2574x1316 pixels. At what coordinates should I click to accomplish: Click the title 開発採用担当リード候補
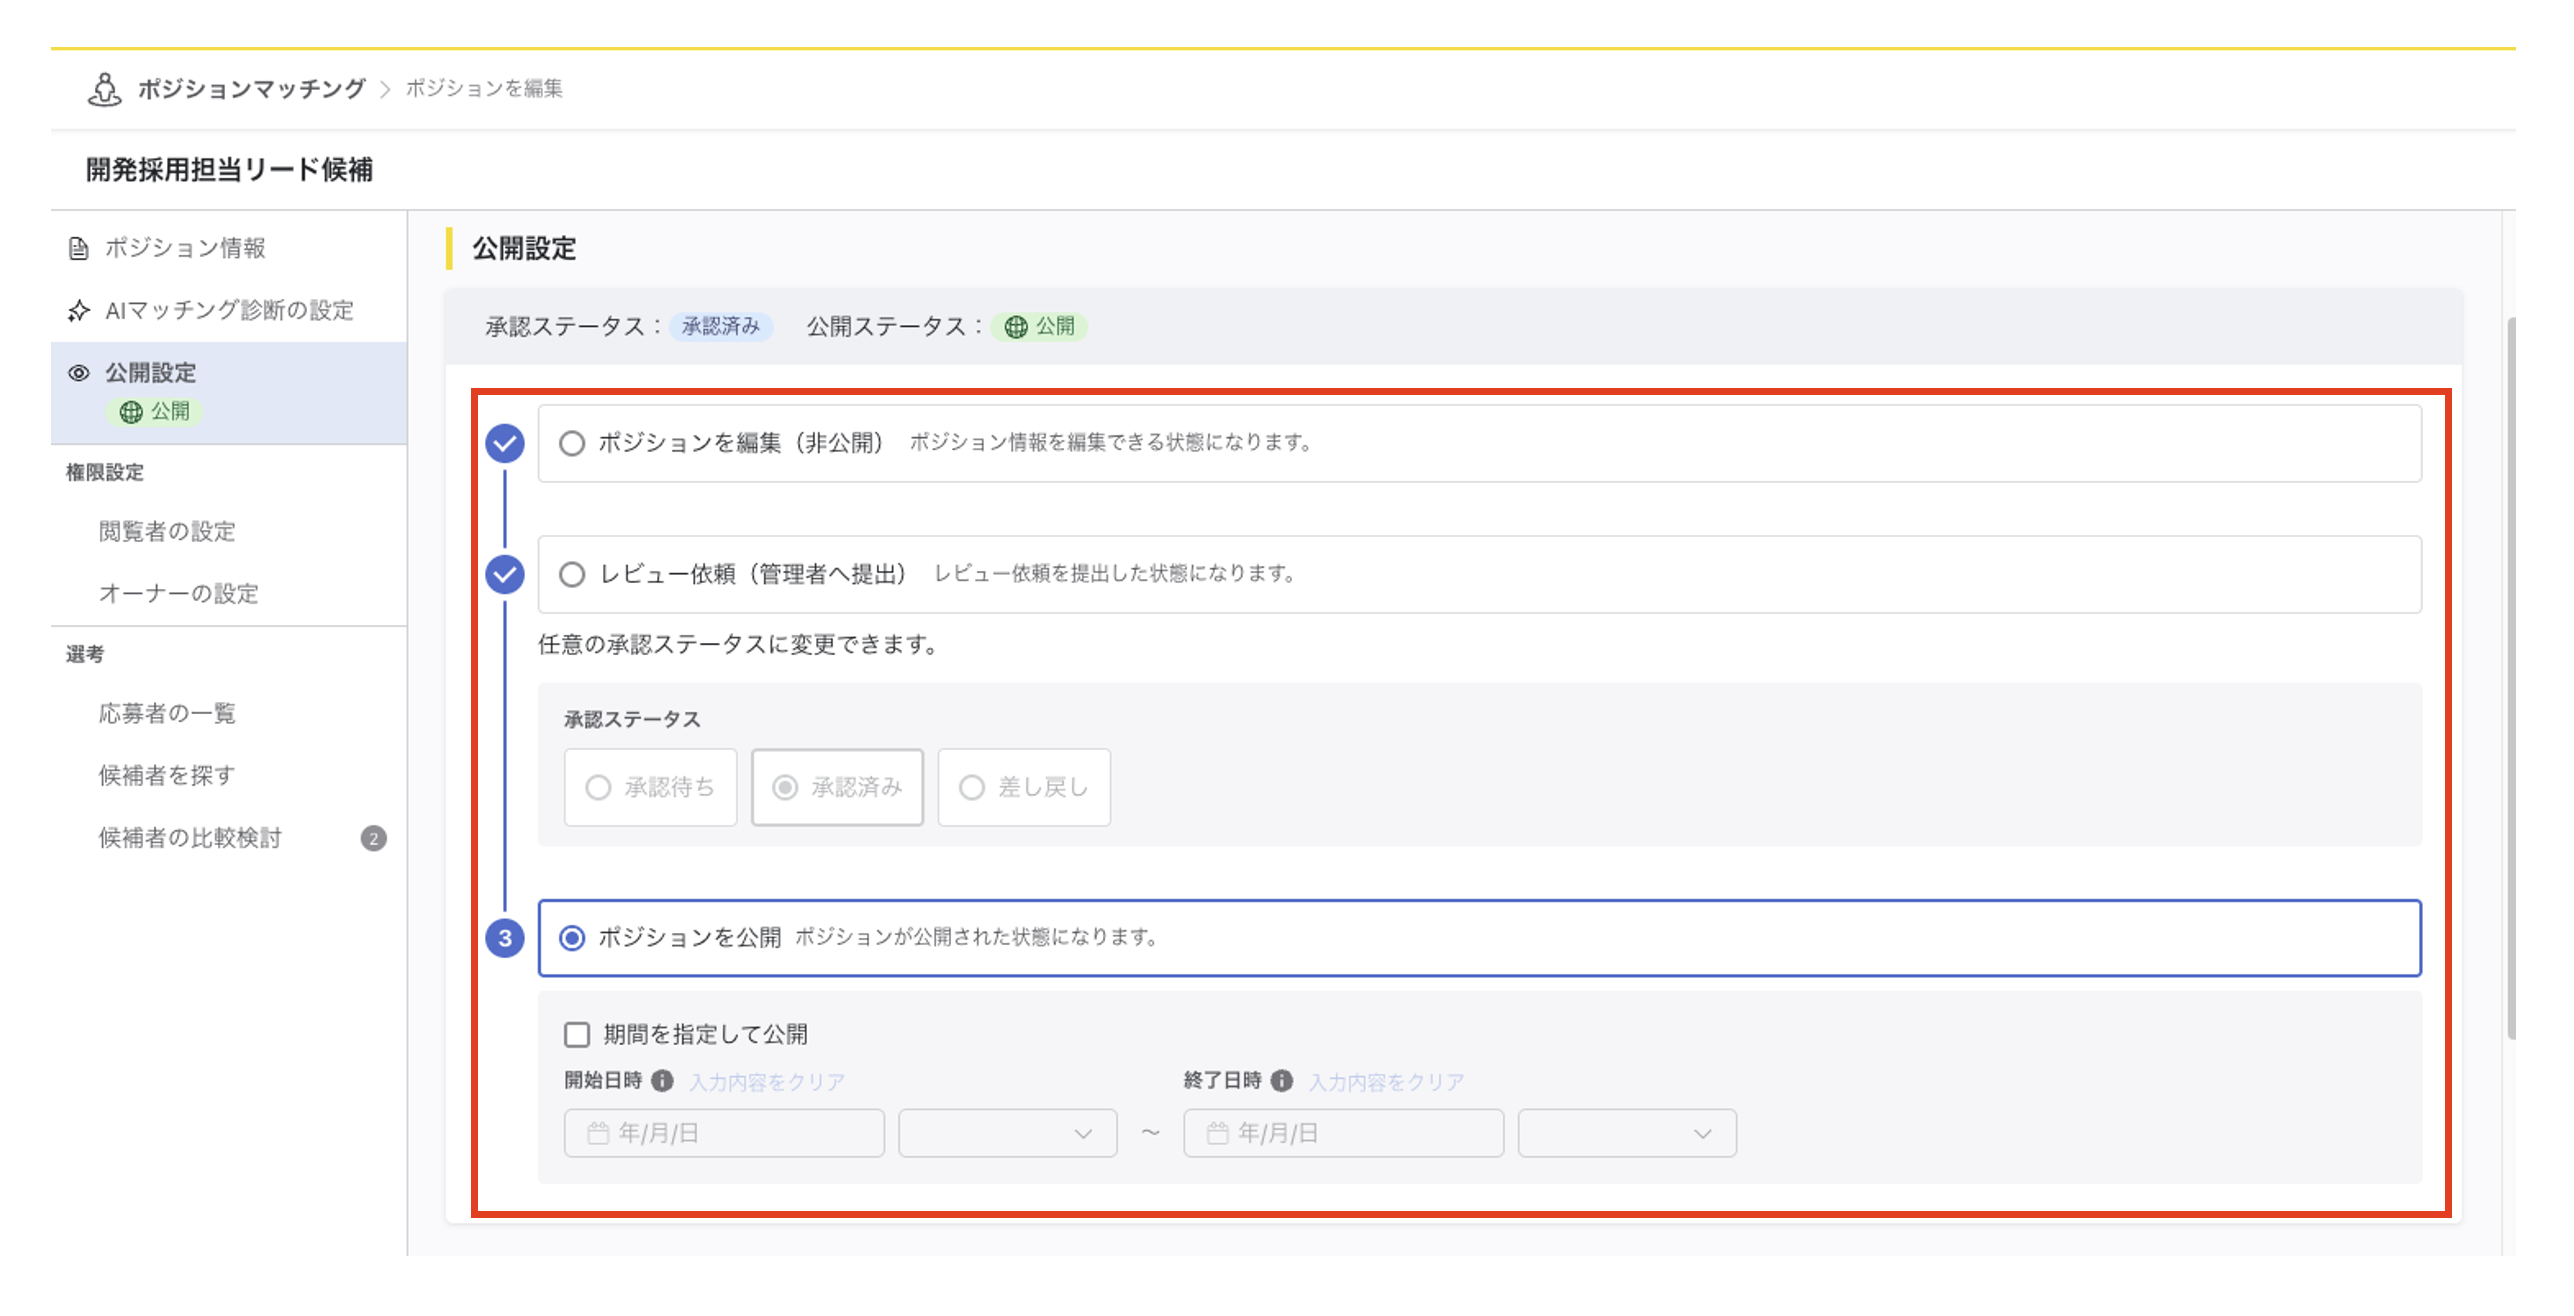click(x=229, y=170)
